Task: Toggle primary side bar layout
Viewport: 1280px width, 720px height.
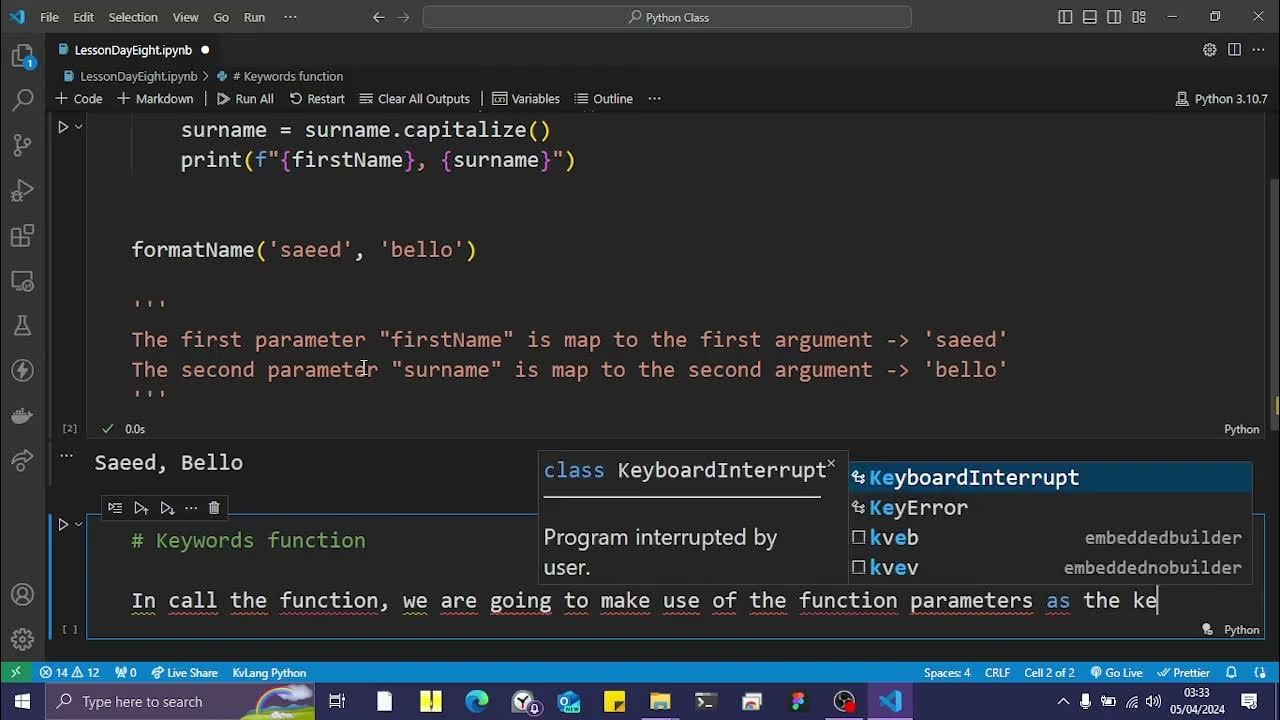Action: [1065, 17]
